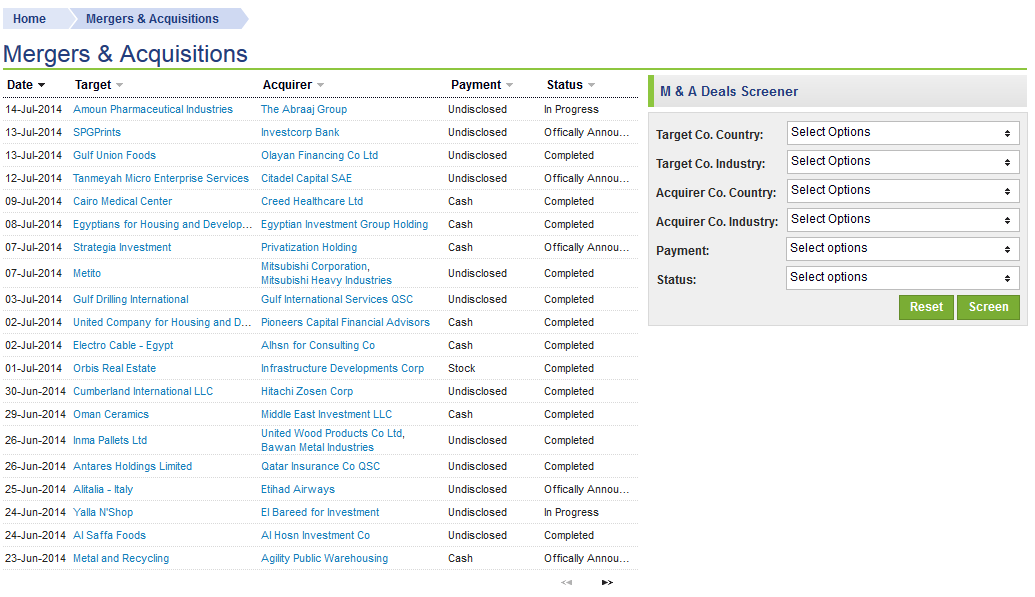Open Oman Ceramics link
The image size is (1035, 597).
(x=111, y=415)
